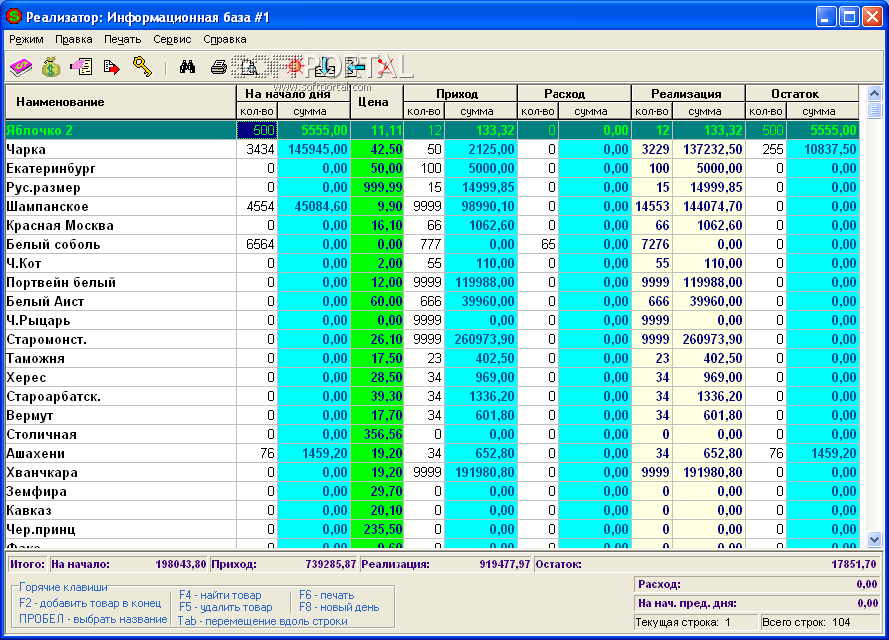Screen dimensions: 889x640
Task: Click the print preview icon
Action: (x=247, y=67)
